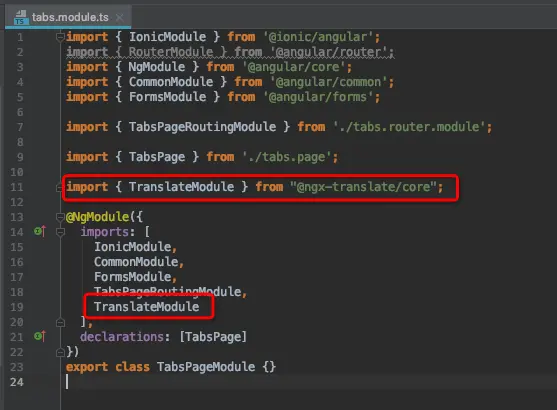Toggle fold marker at line 11

click(x=59, y=187)
